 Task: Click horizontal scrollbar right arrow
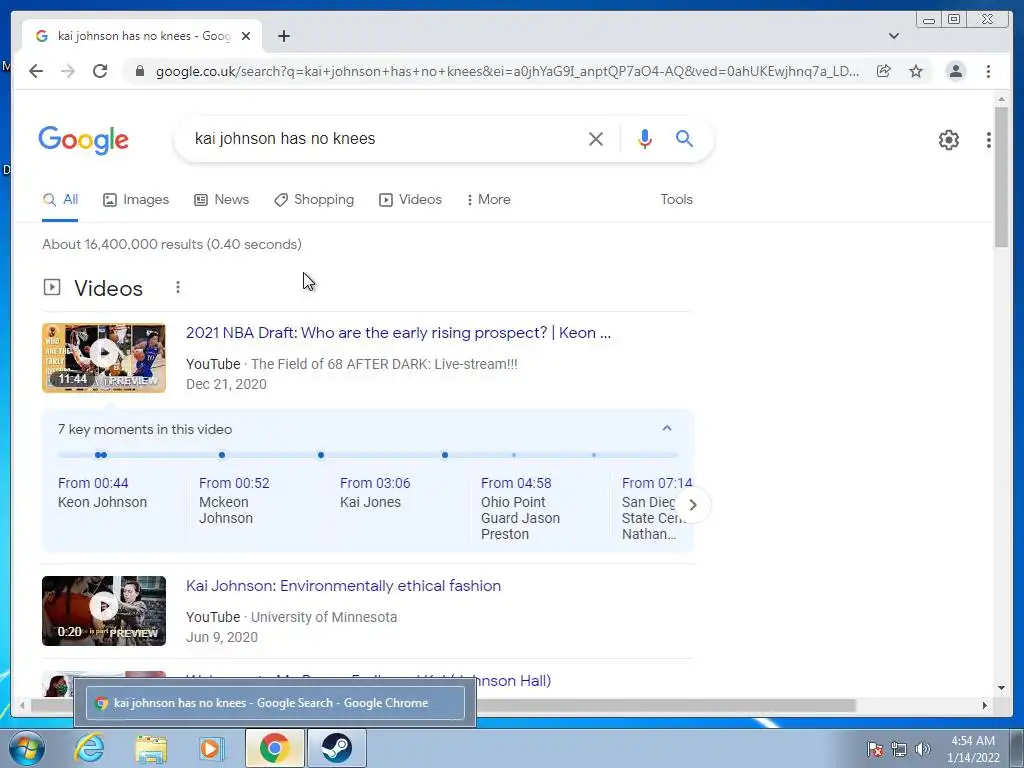tap(985, 705)
